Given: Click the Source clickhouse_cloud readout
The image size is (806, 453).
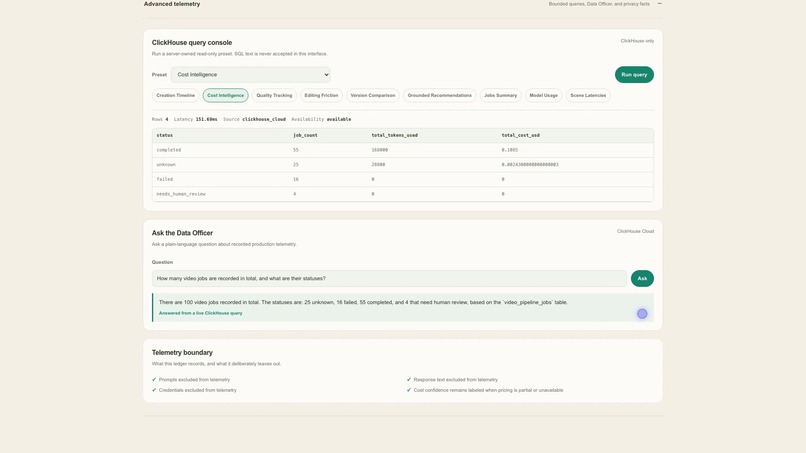Looking at the screenshot, I should (254, 119).
